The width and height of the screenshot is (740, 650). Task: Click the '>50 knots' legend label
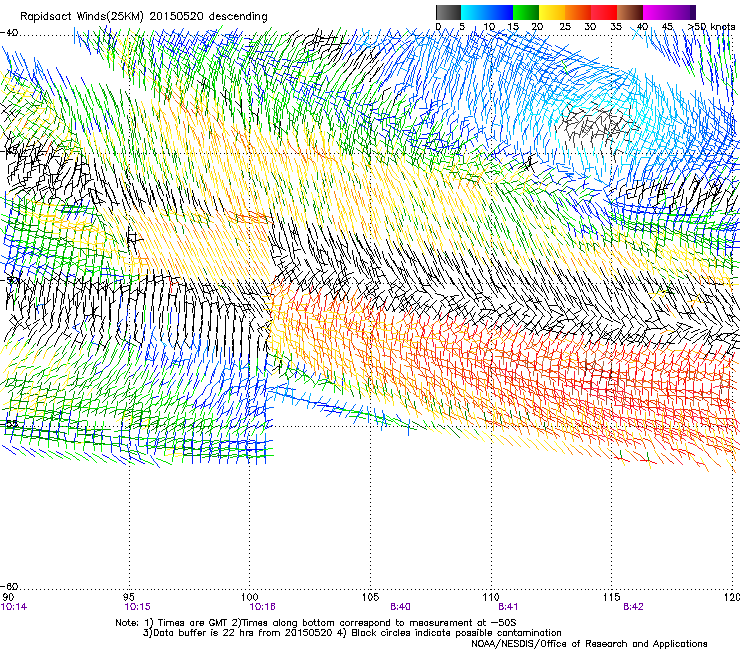pyautogui.click(x=712, y=27)
